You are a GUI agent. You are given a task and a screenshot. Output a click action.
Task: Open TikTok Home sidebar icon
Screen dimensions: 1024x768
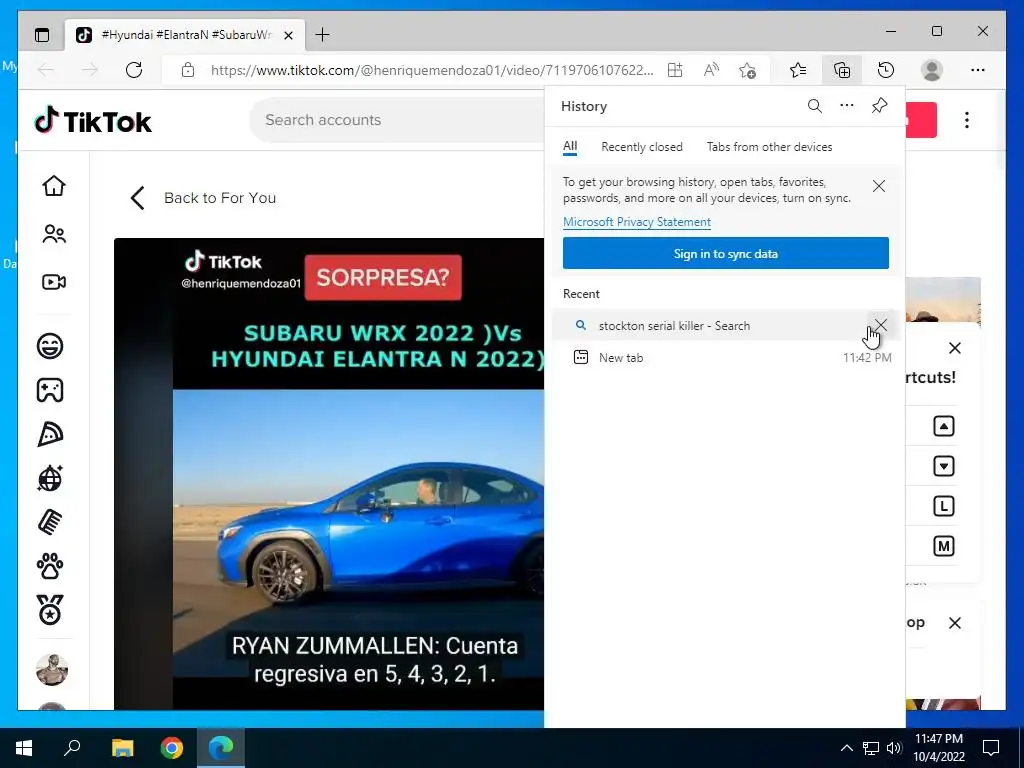point(54,186)
